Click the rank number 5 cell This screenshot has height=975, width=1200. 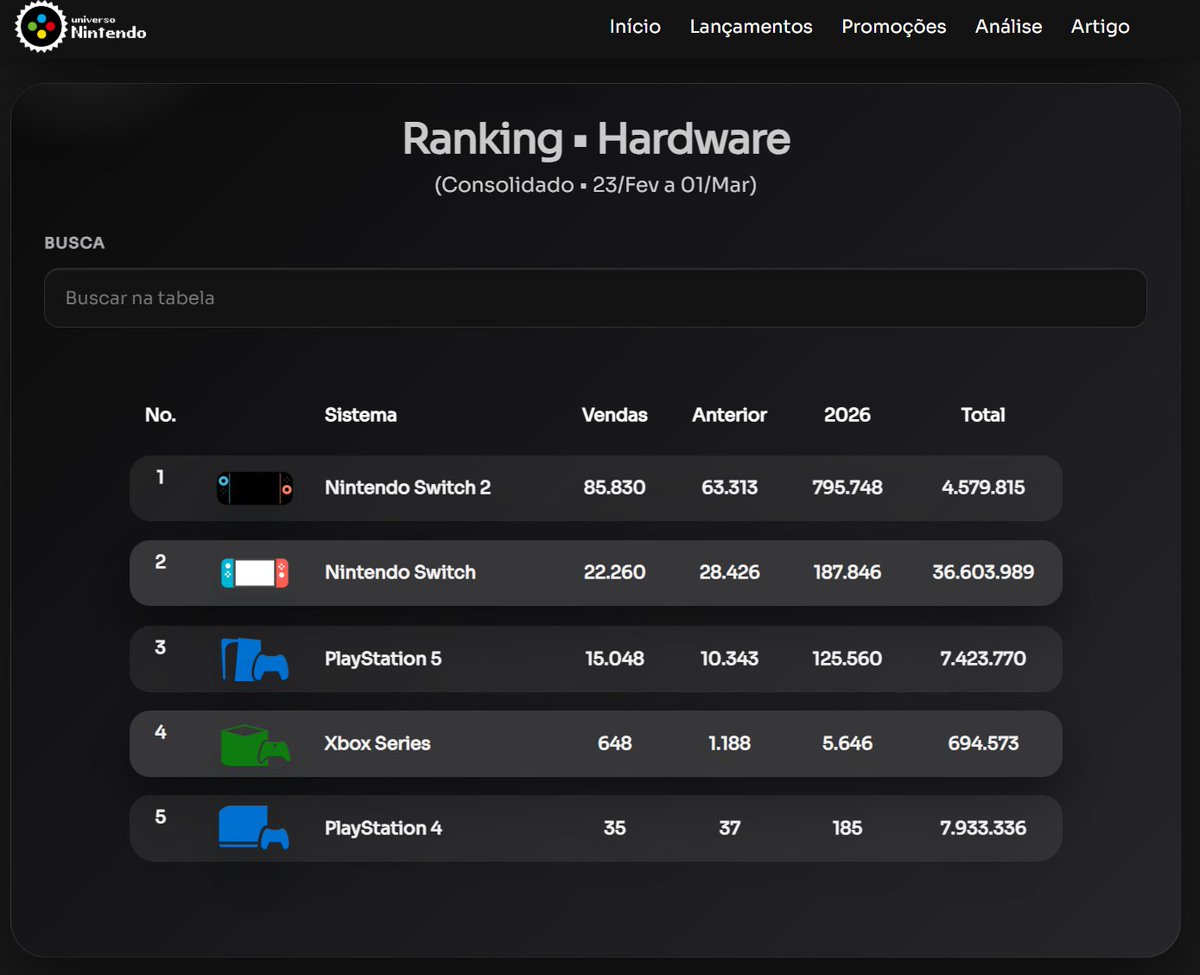pyautogui.click(x=160, y=817)
